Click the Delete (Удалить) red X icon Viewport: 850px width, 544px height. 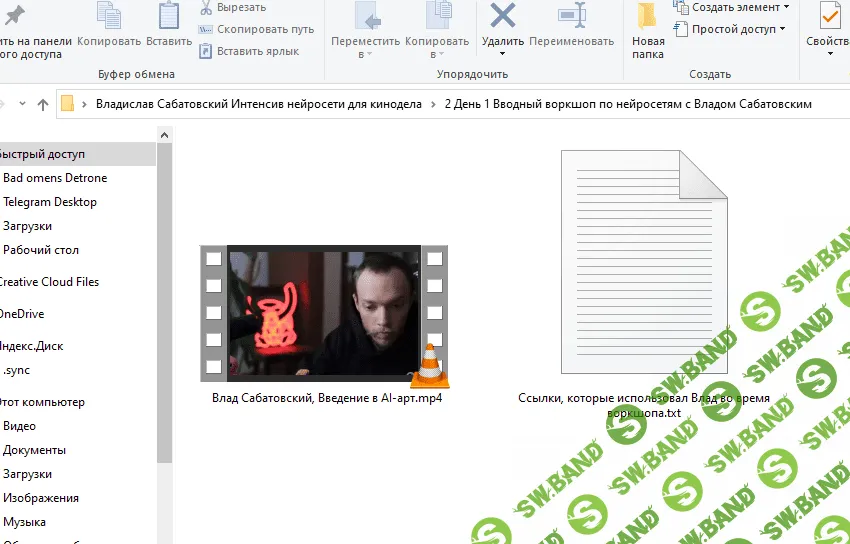pyautogui.click(x=502, y=17)
